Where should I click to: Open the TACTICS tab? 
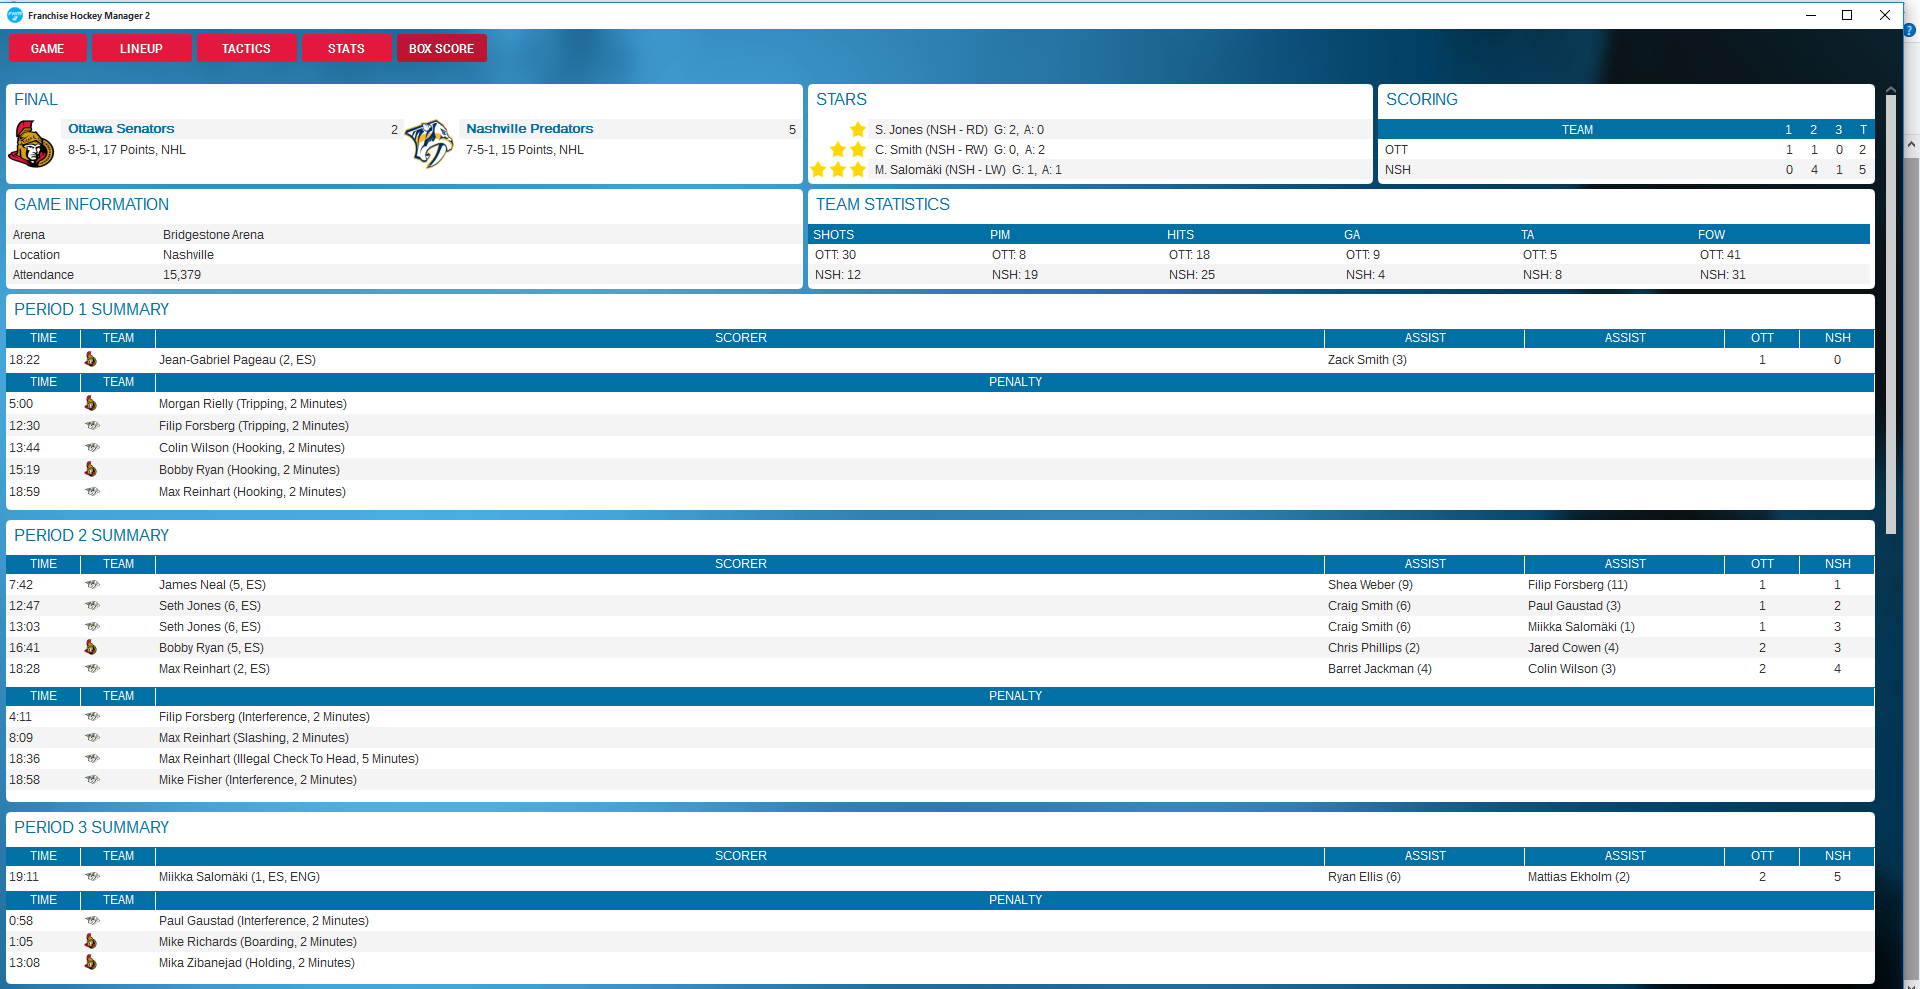click(x=246, y=48)
